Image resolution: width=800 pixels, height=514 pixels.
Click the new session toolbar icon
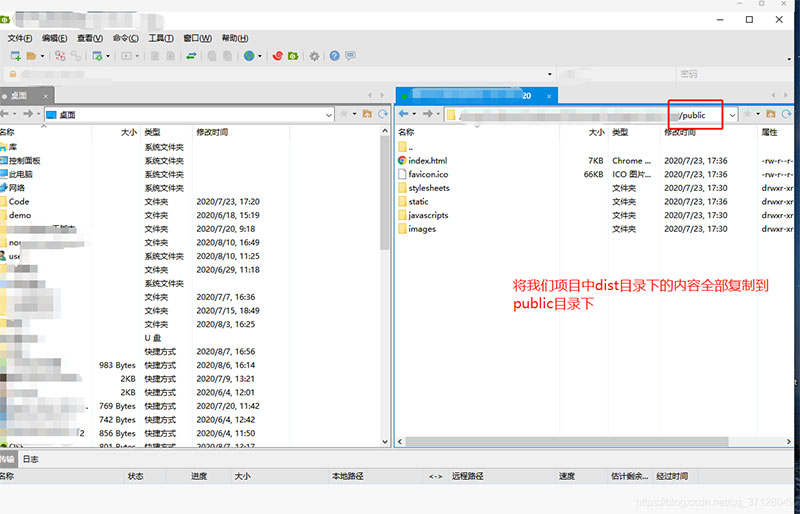coord(15,56)
